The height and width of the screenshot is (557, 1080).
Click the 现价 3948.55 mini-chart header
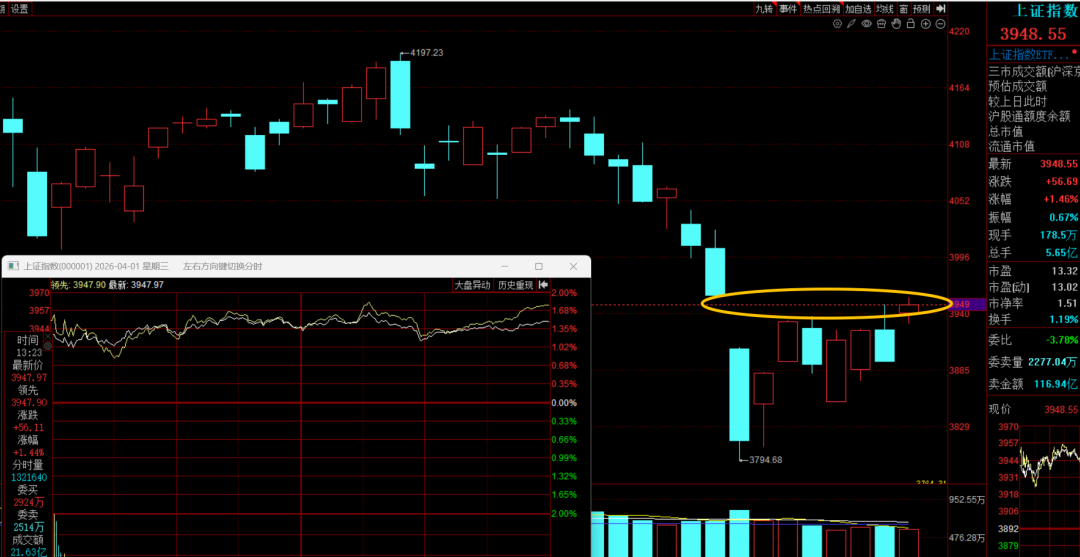pyautogui.click(x=1033, y=408)
